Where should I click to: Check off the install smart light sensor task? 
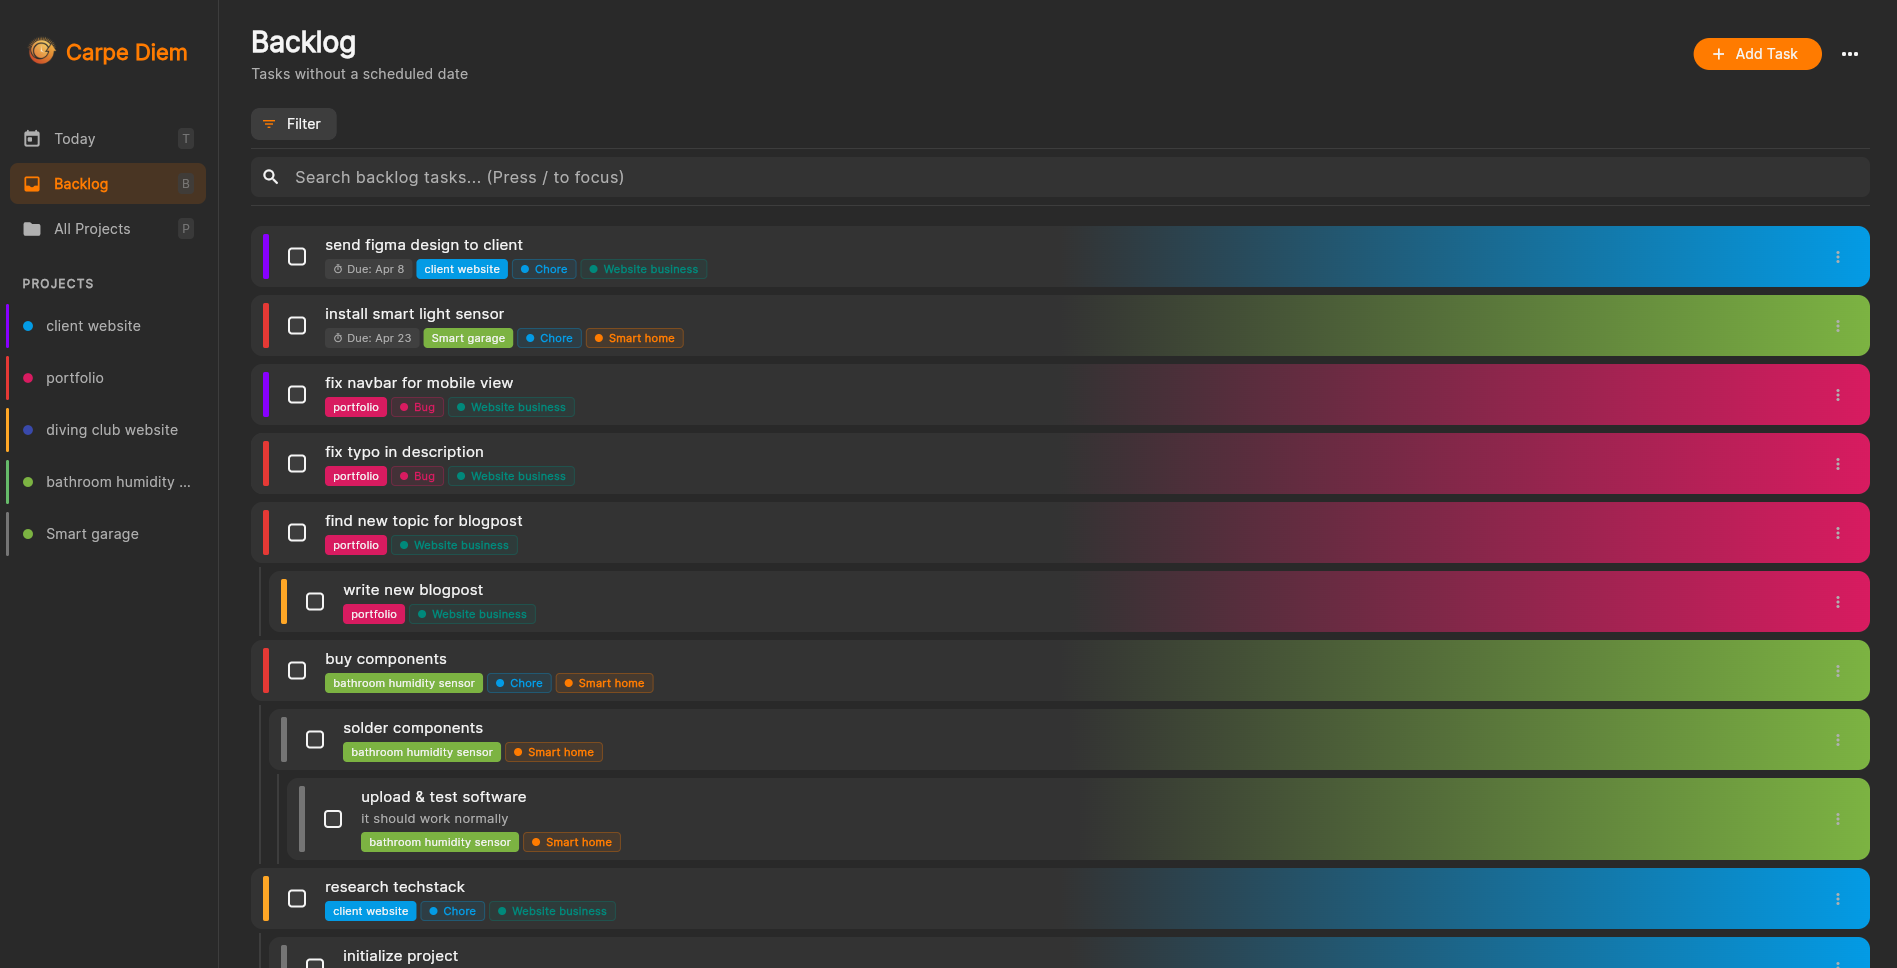297,326
